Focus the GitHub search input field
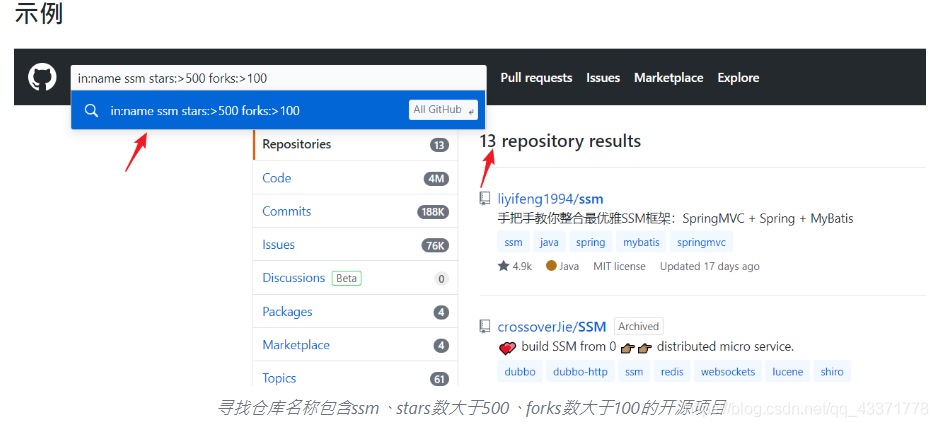 (x=279, y=78)
